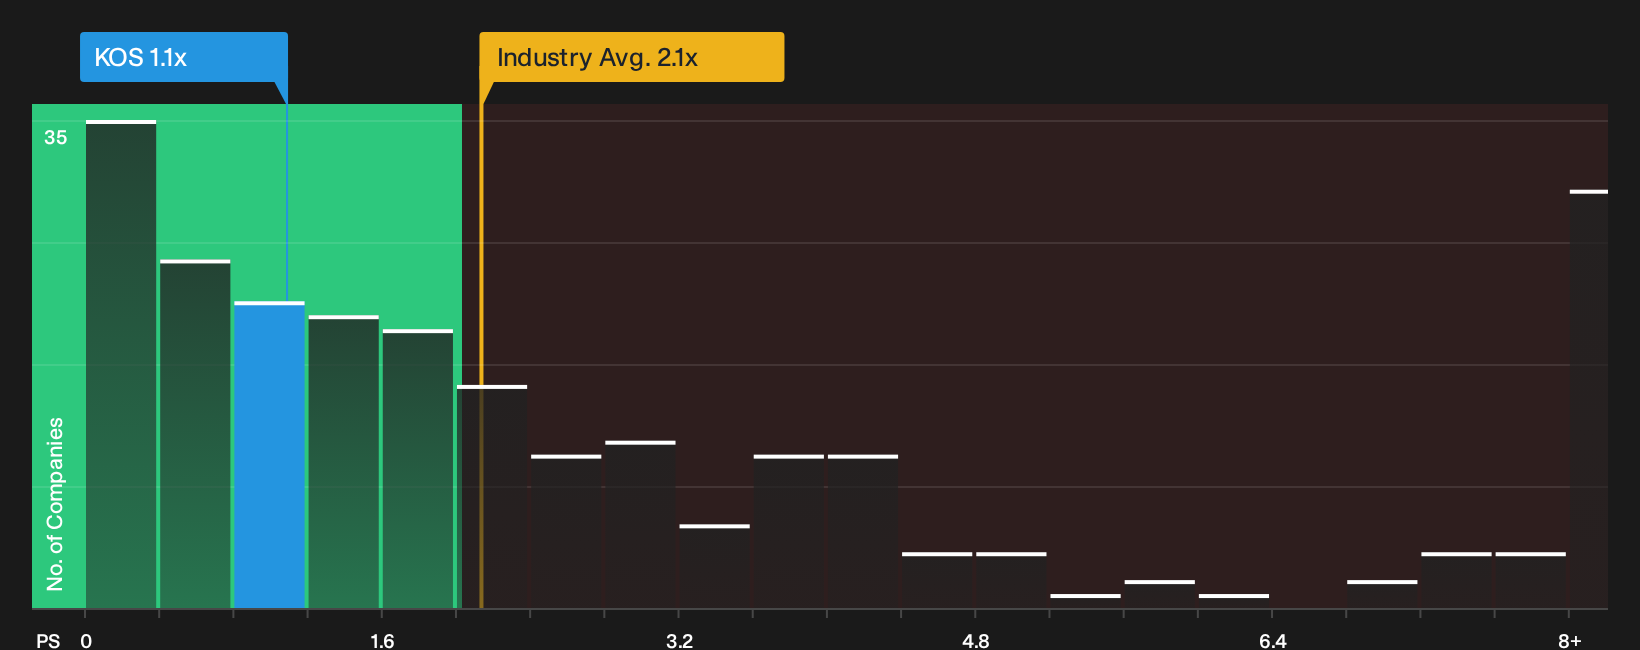Viewport: 1640px width, 650px height.
Task: Click the x-axis label 6.4
Action: coord(1272,640)
